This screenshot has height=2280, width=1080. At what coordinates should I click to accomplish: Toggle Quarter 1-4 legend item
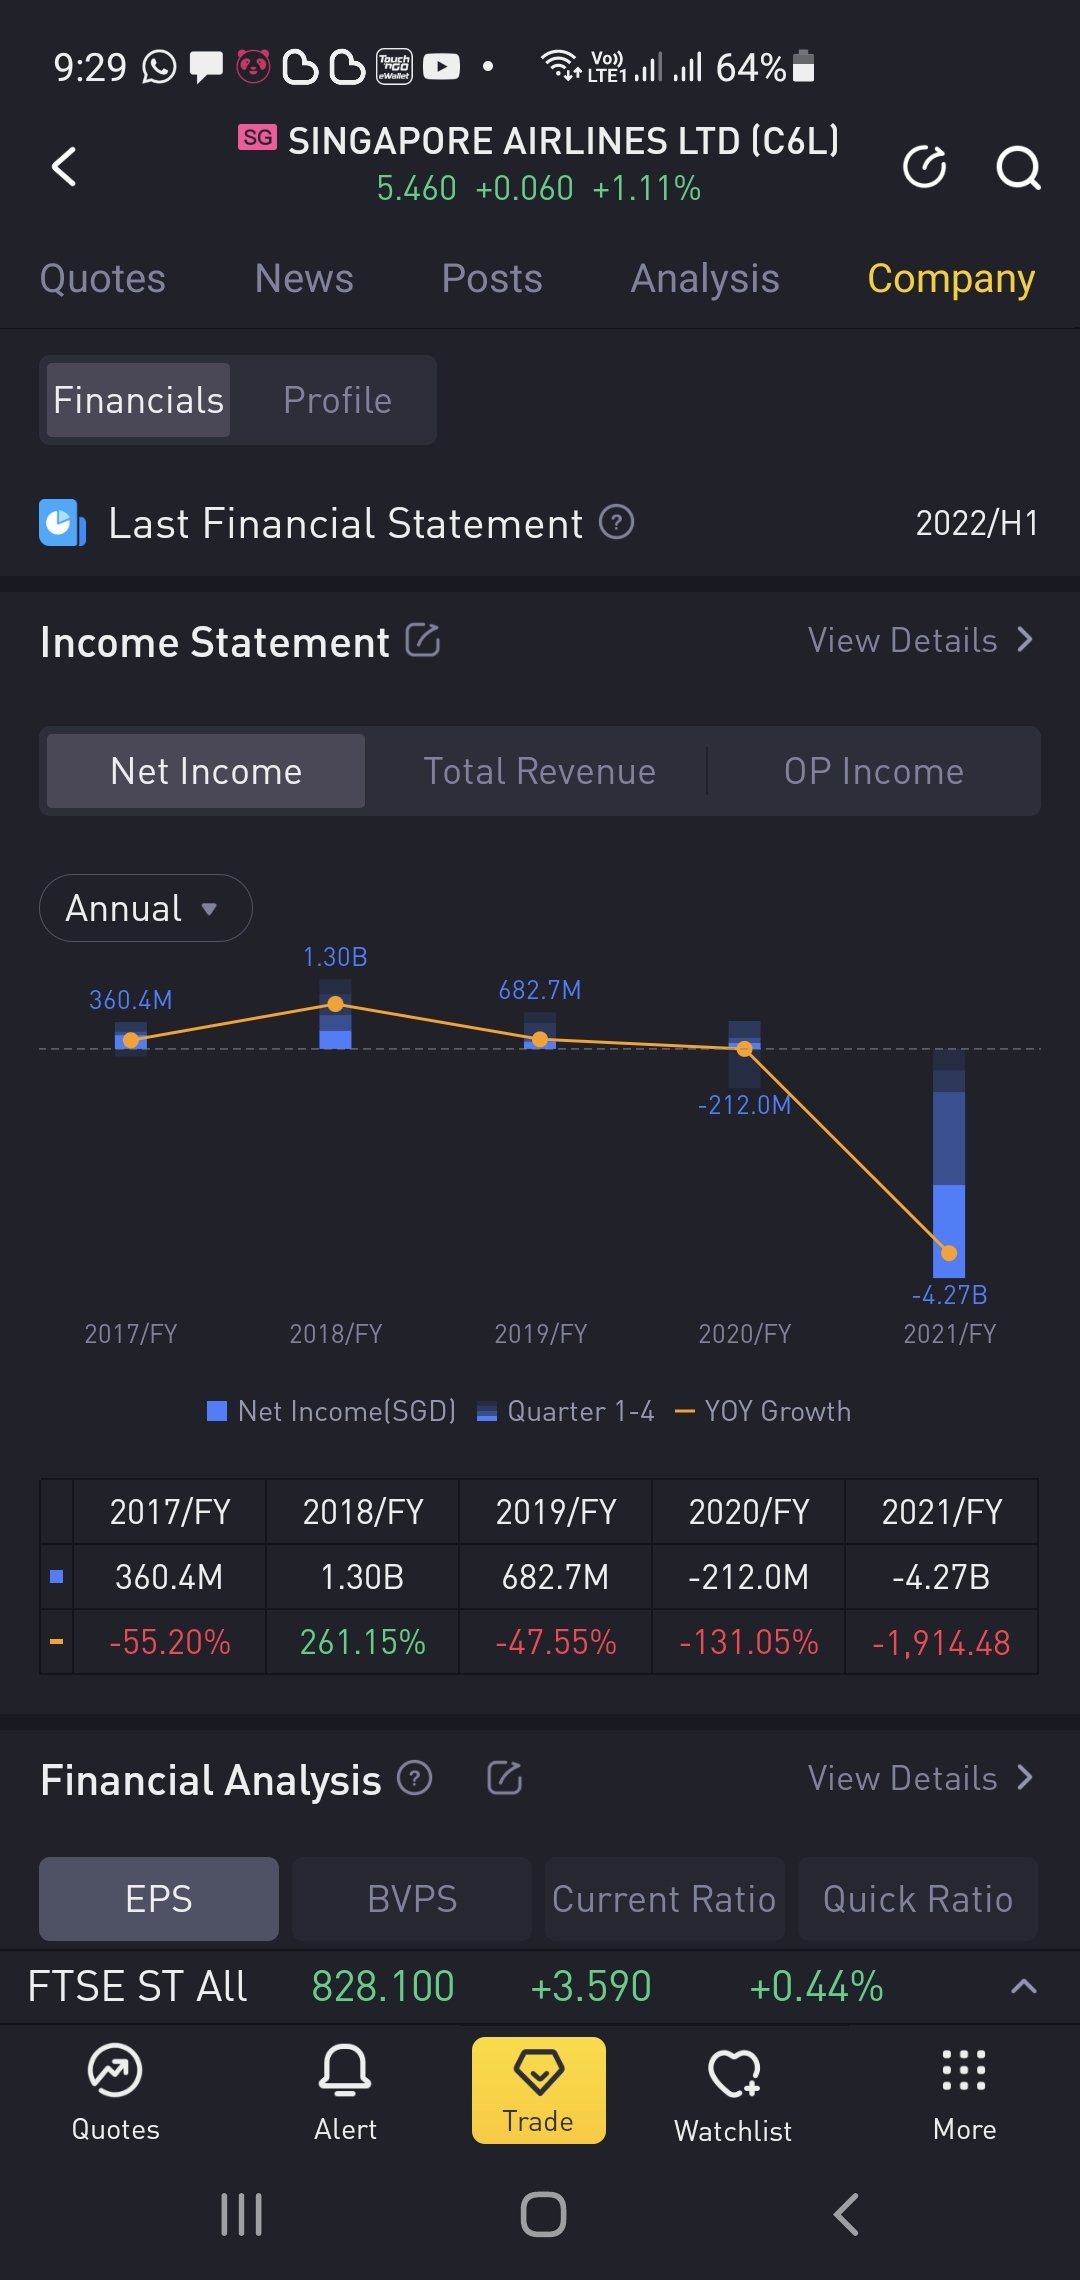click(x=566, y=1411)
